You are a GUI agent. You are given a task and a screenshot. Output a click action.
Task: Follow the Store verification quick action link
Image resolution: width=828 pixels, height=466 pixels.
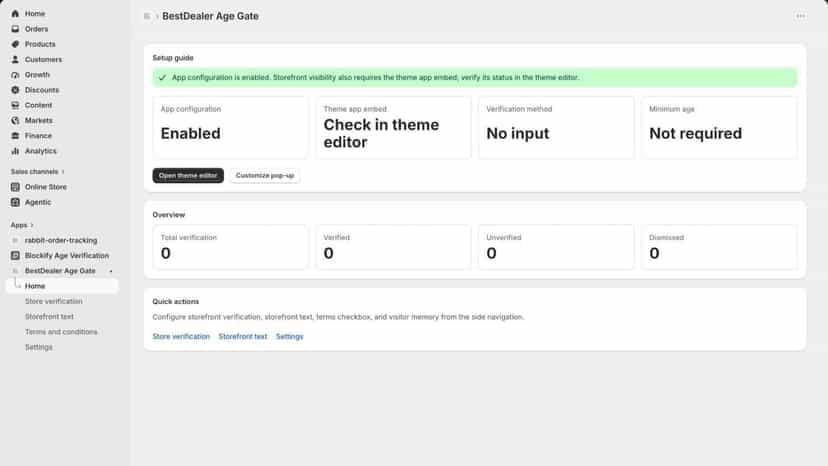(181, 337)
